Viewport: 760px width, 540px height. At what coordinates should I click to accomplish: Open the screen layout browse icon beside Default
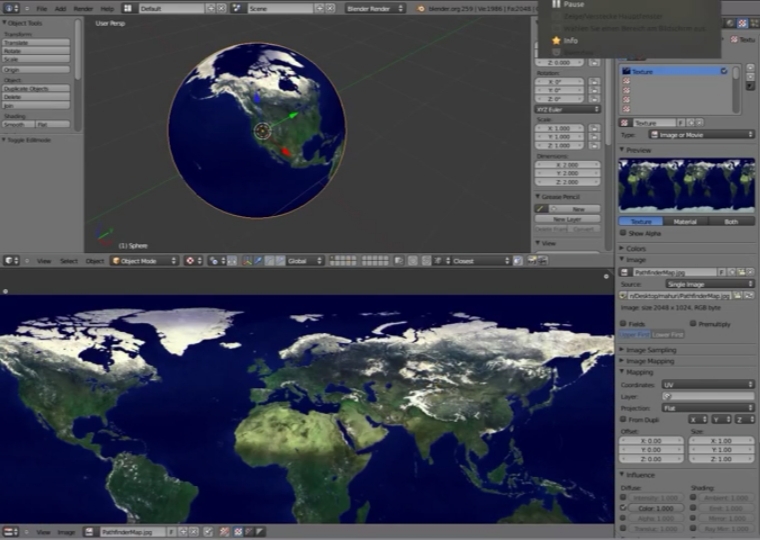click(127, 8)
